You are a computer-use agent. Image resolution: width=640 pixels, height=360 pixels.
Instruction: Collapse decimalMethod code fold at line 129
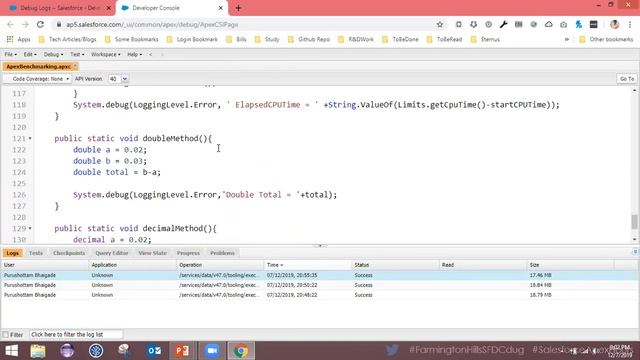(x=30, y=229)
